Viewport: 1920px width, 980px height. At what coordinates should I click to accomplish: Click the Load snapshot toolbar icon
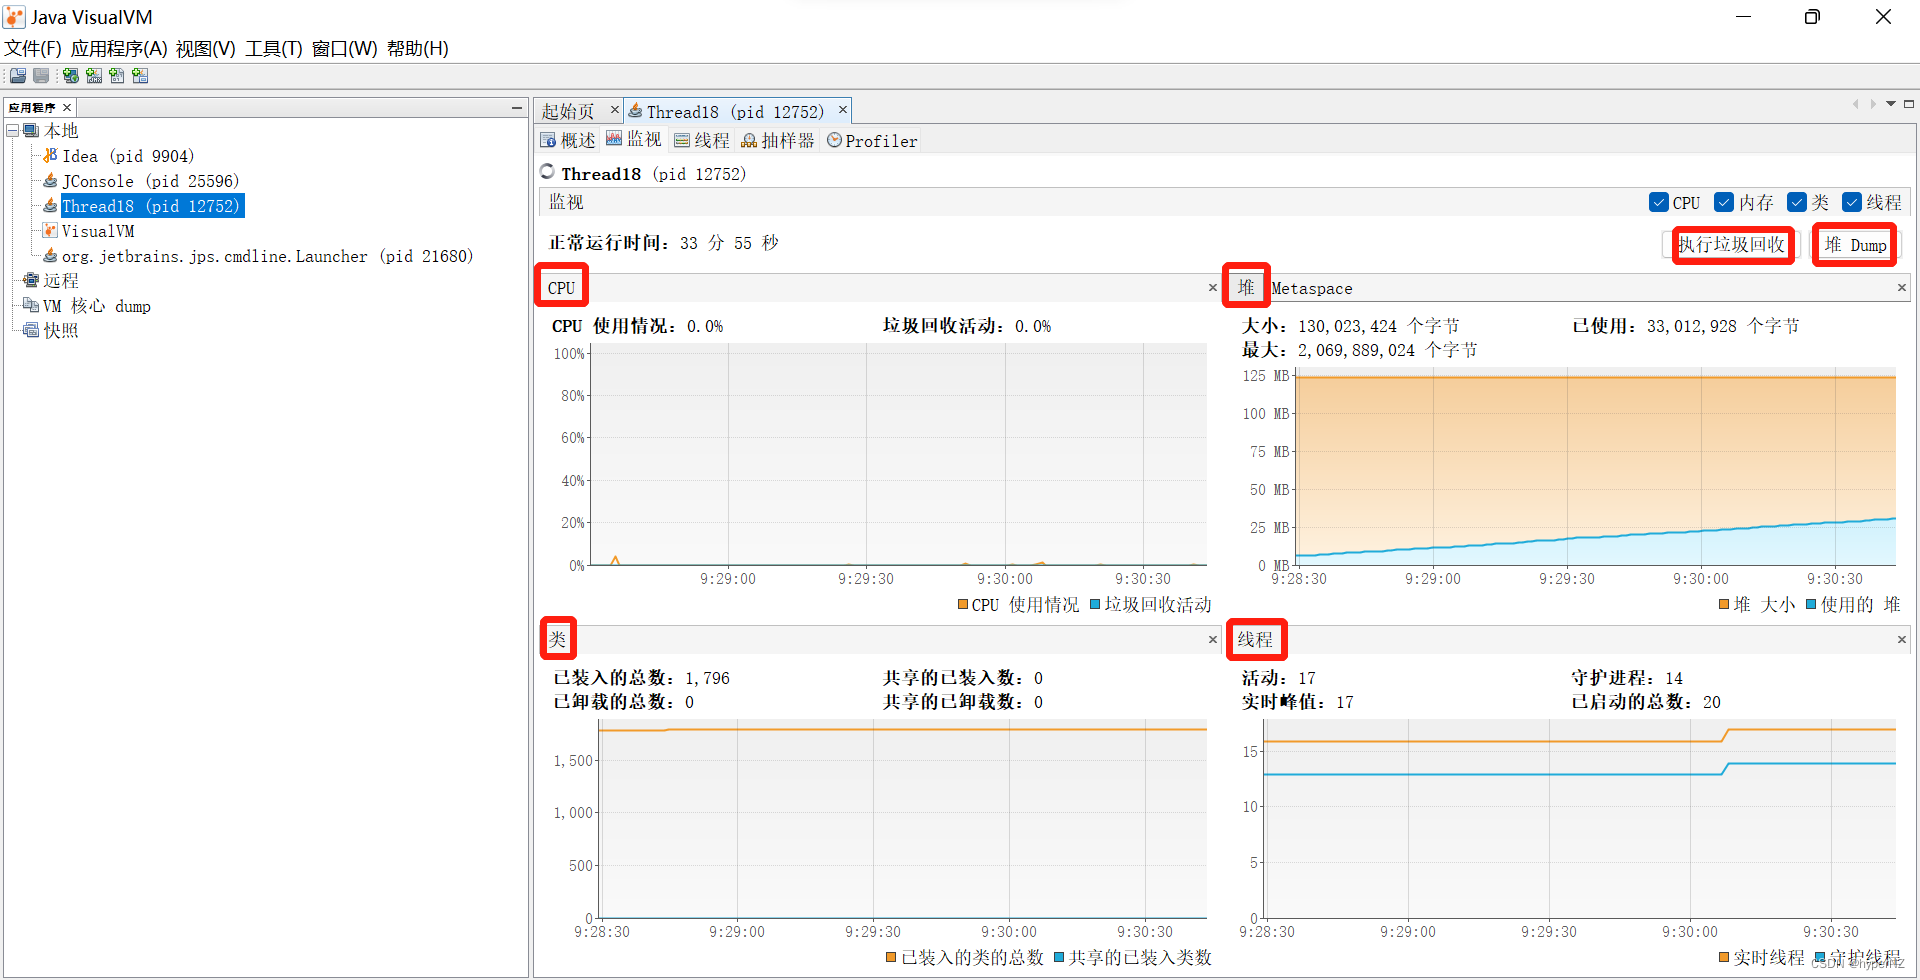point(18,76)
